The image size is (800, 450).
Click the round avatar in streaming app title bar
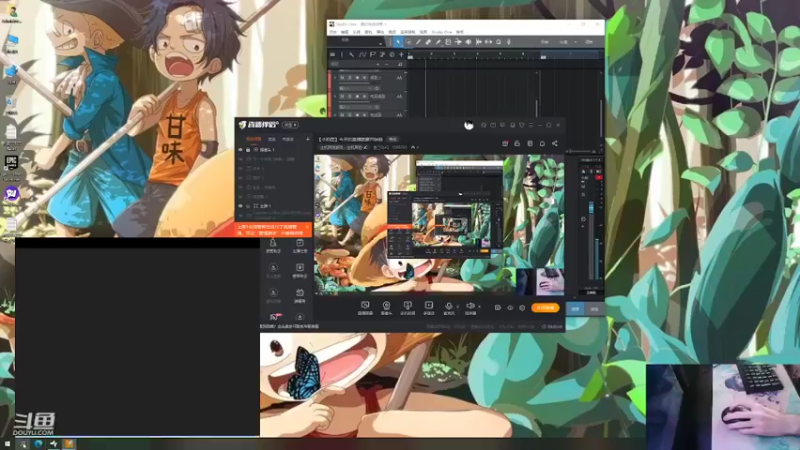point(469,126)
